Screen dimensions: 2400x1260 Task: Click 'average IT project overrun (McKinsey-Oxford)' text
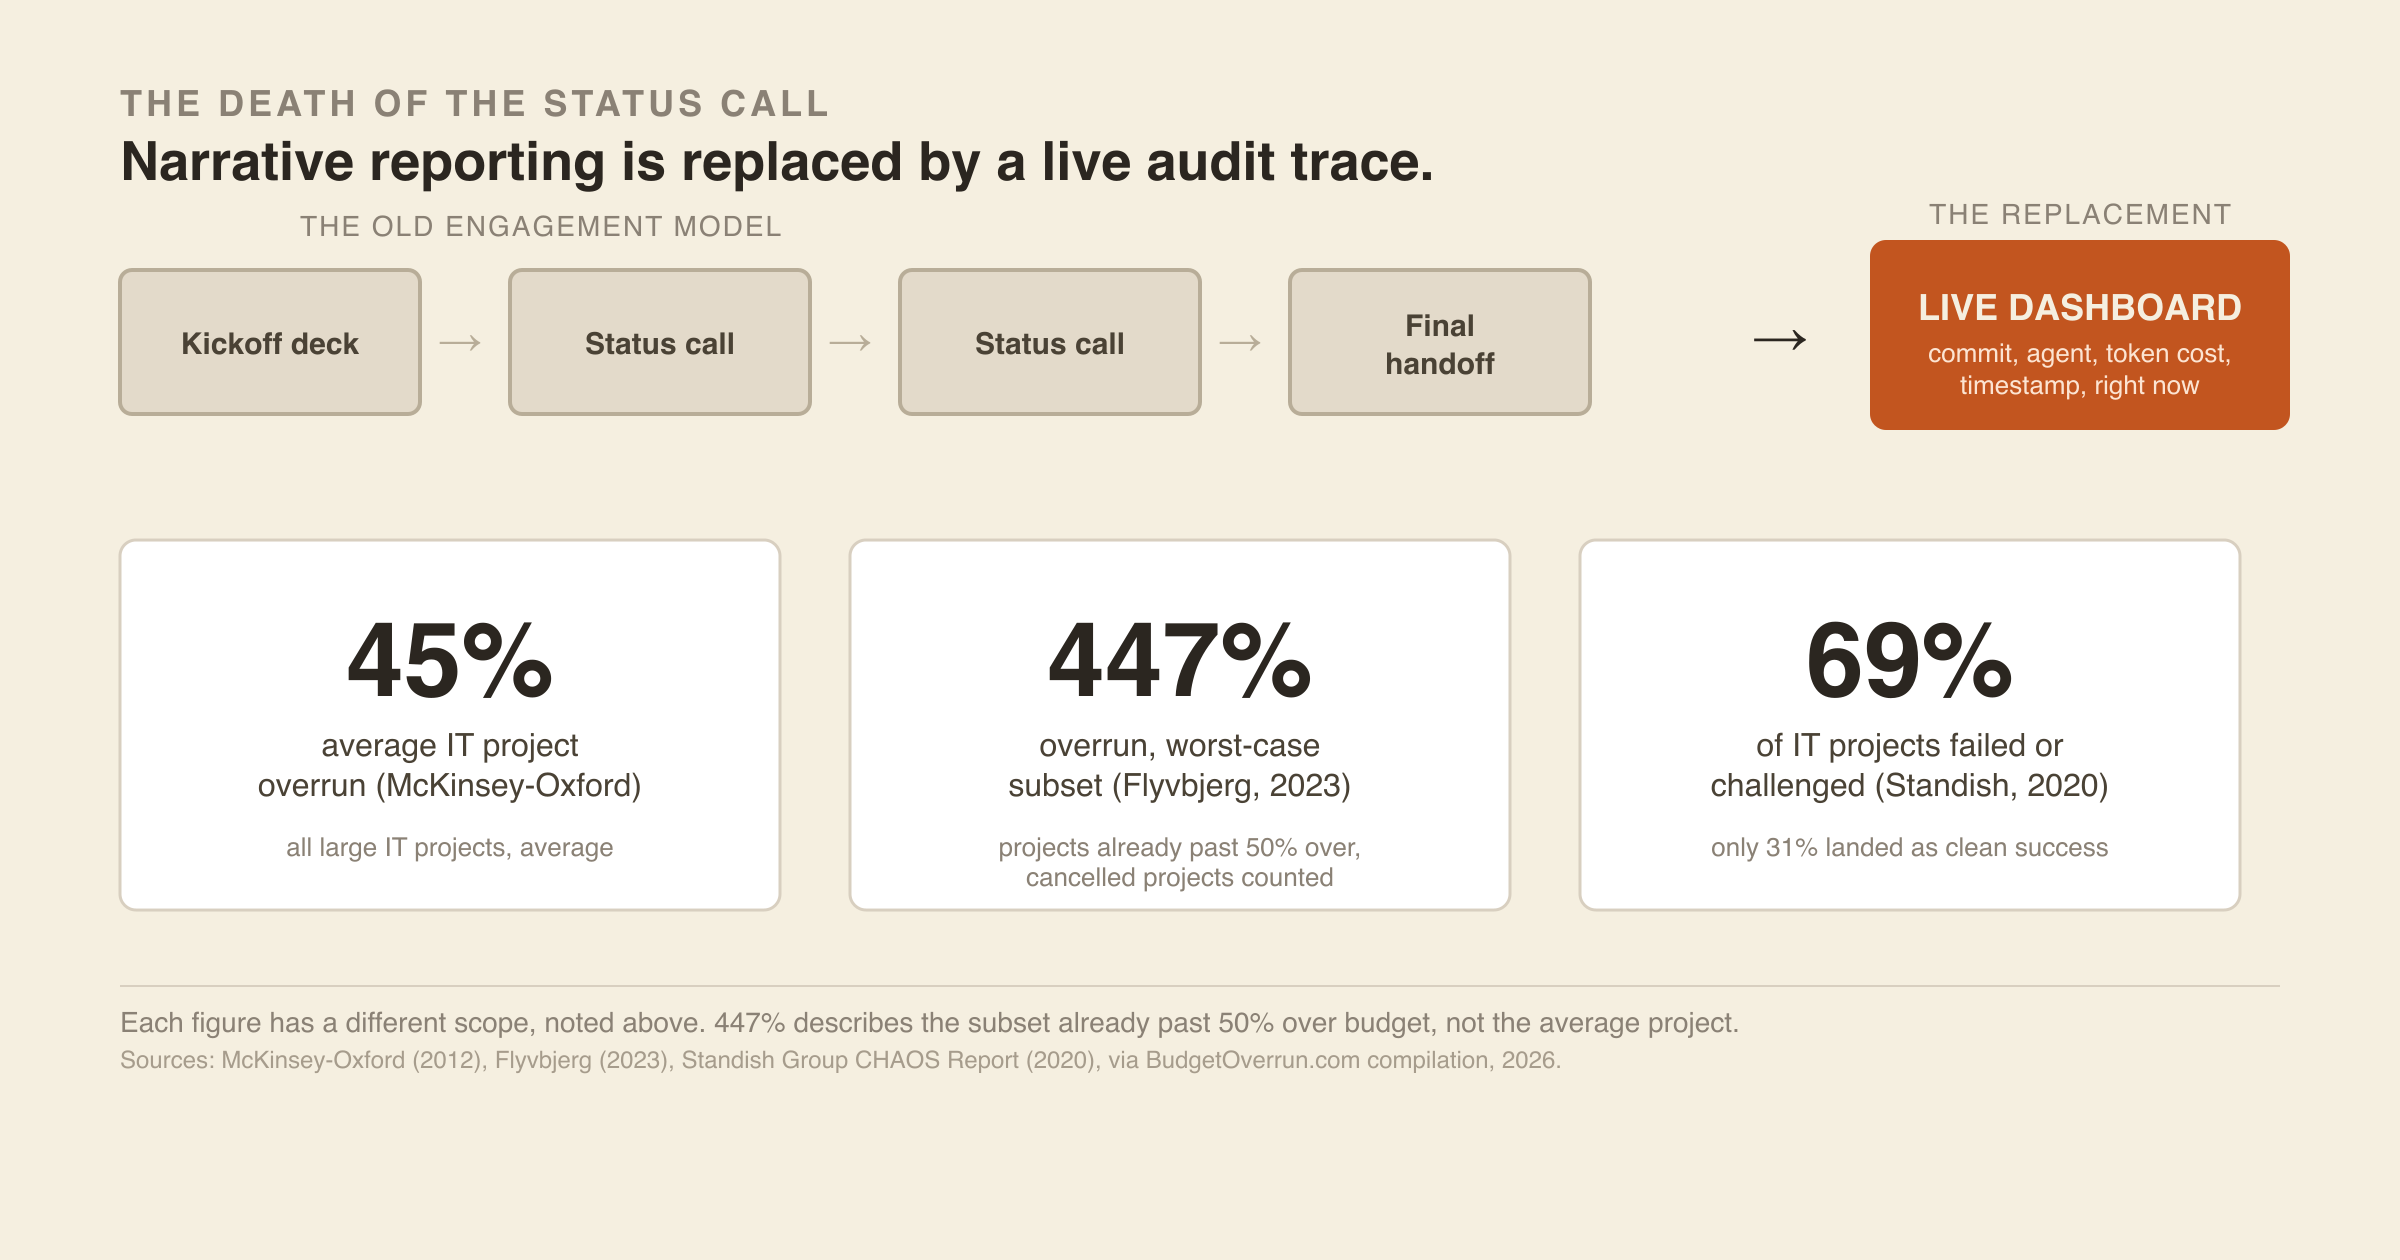click(x=450, y=765)
